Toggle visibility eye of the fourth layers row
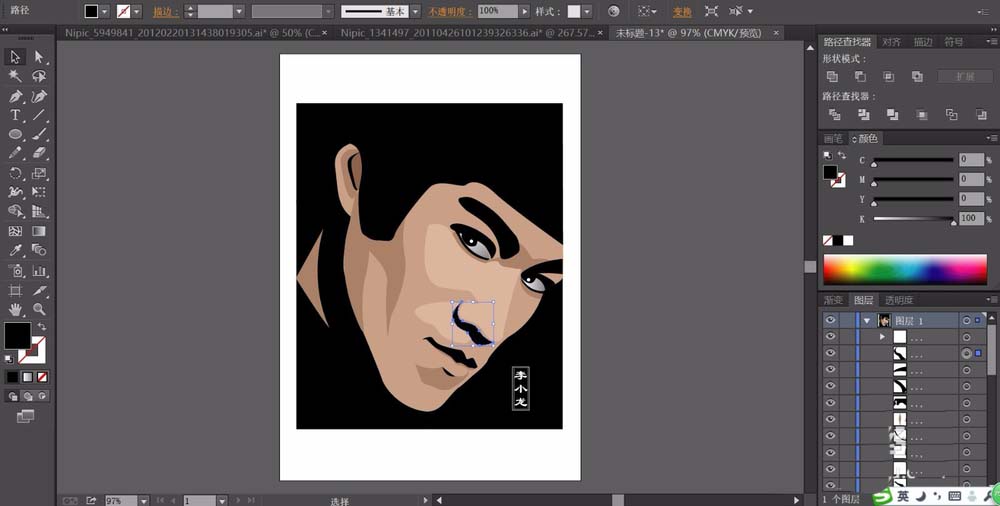The height and width of the screenshot is (506, 1000). (x=830, y=369)
